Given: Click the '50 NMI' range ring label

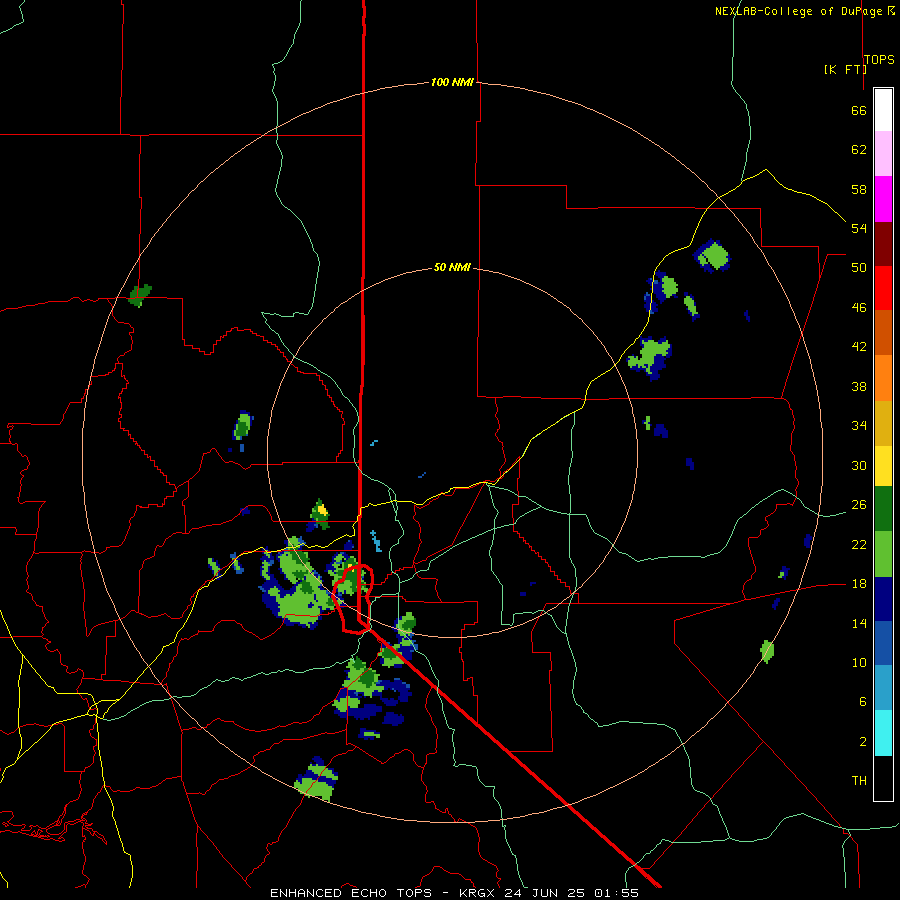Looking at the screenshot, I should pyautogui.click(x=452, y=267).
